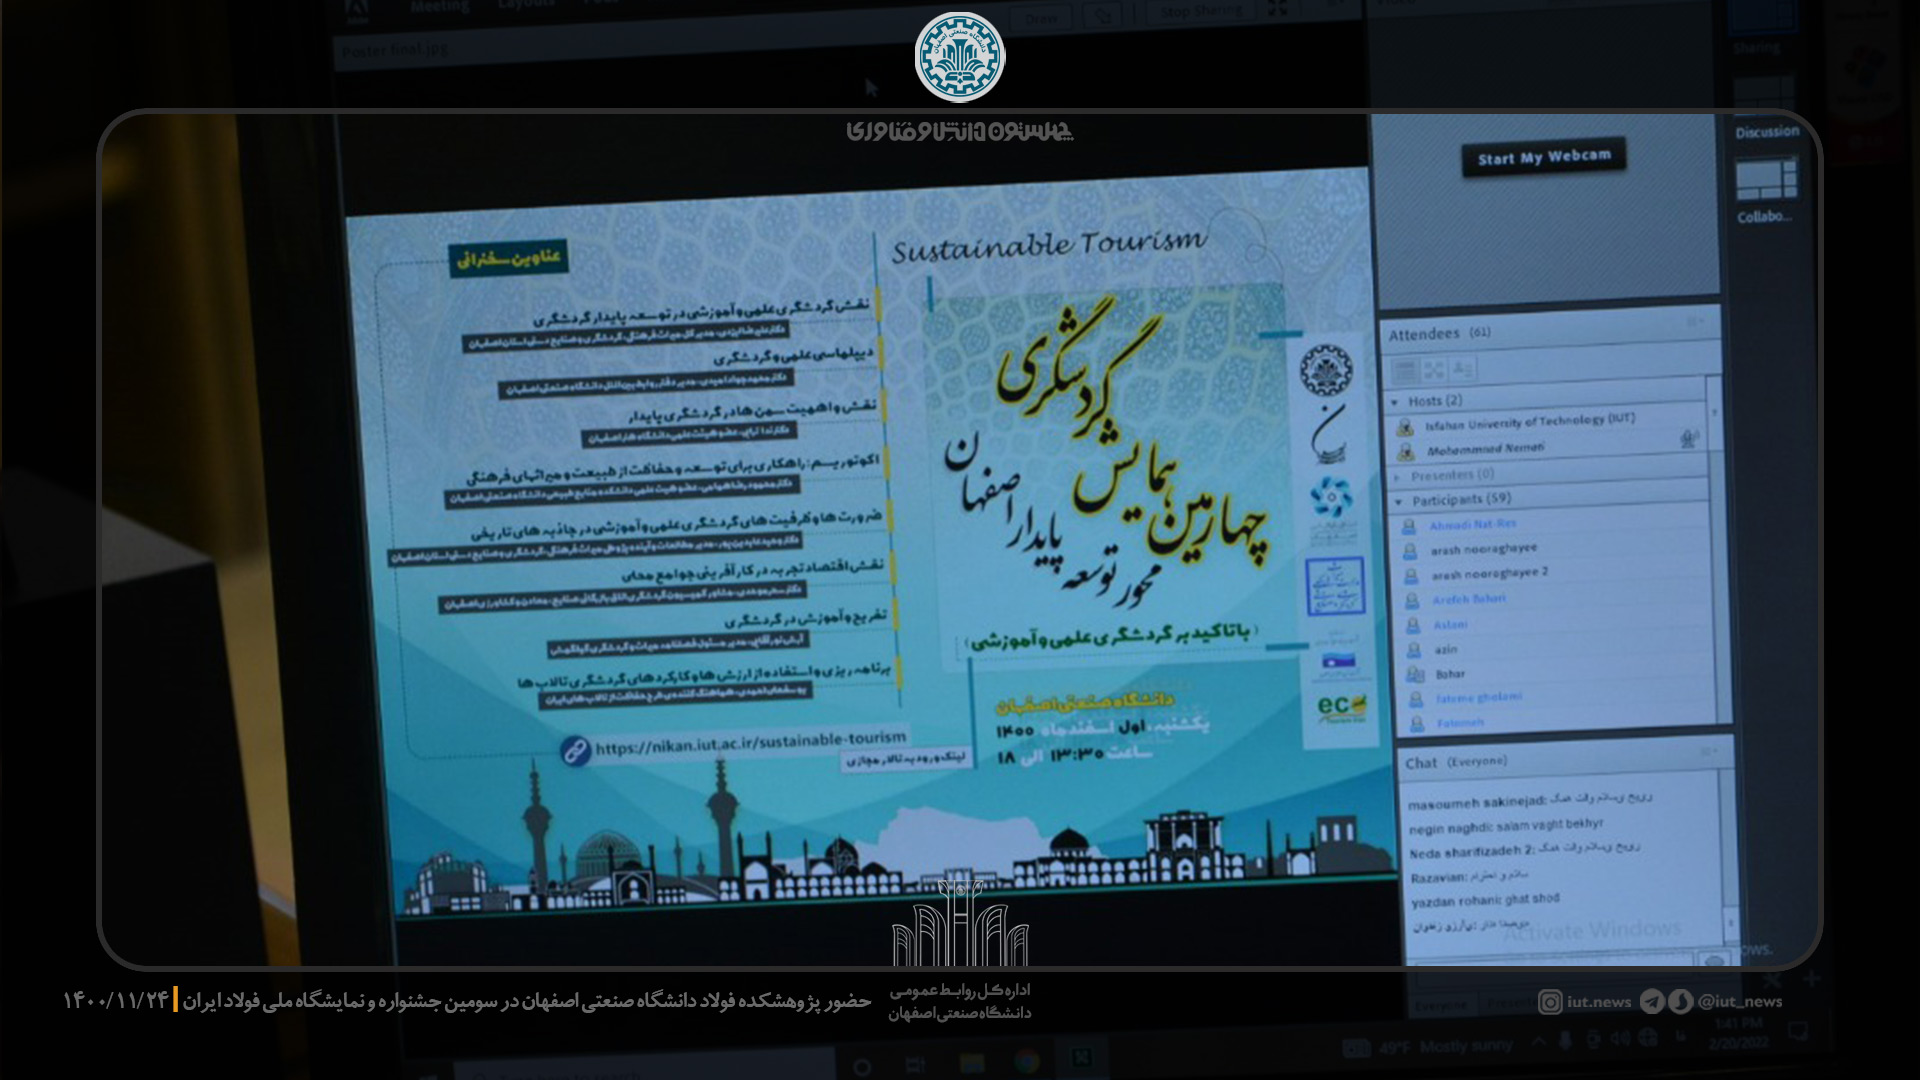This screenshot has height=1080, width=1920.
Task: Click the chain link icon on poster
Action: coord(575,750)
